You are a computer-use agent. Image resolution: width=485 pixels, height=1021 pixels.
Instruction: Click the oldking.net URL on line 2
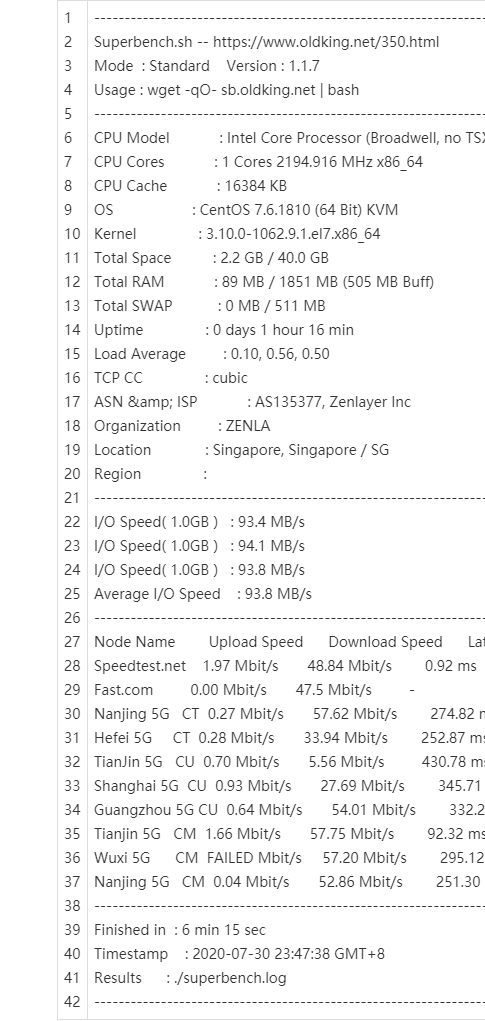326,42
